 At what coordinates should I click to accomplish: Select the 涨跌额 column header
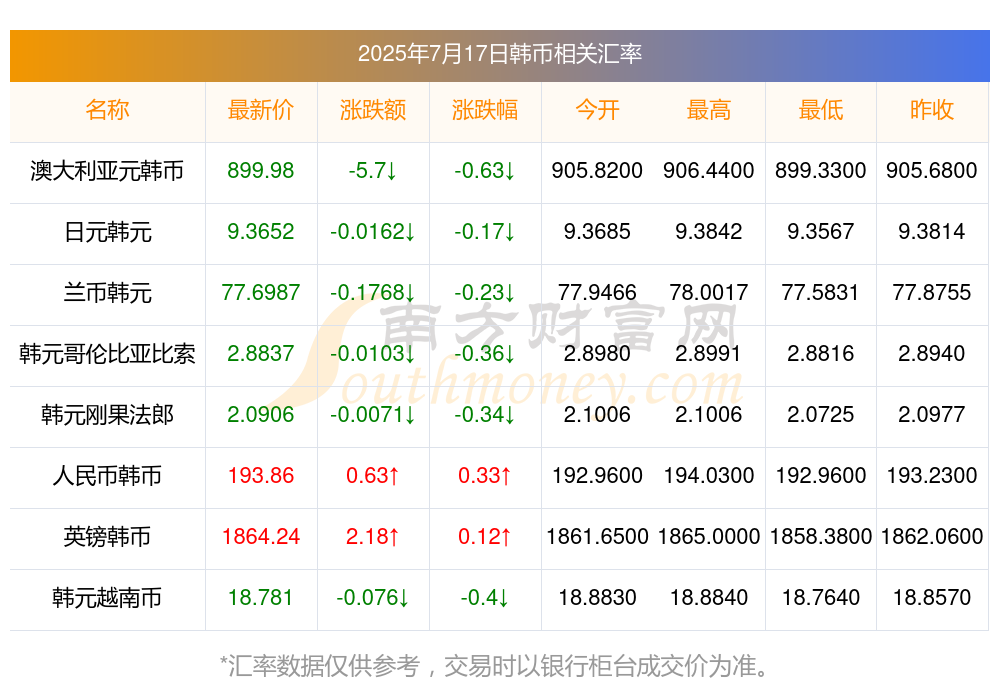tap(373, 110)
